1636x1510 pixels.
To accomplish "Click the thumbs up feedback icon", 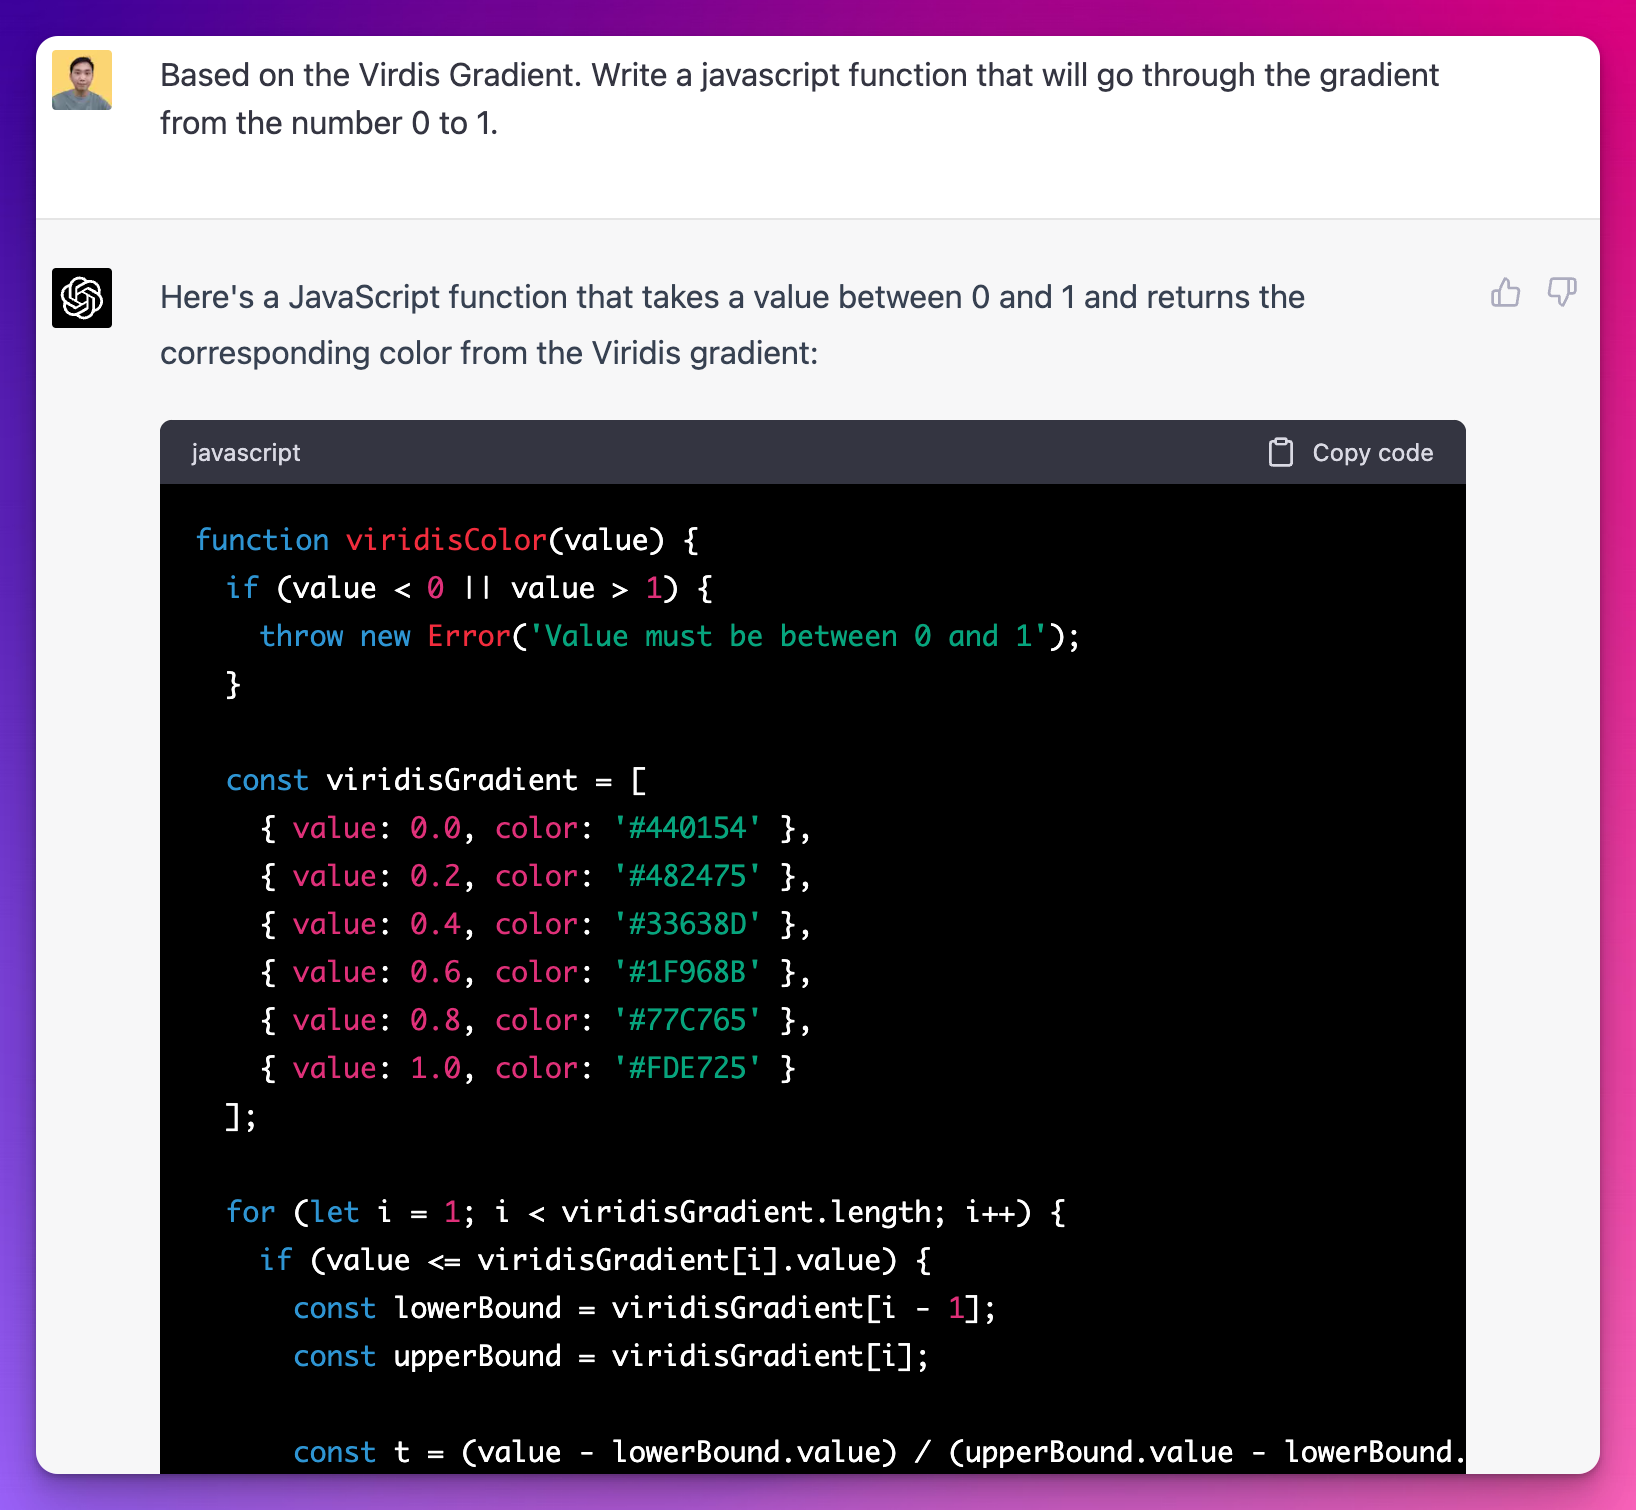I will pyautogui.click(x=1505, y=293).
